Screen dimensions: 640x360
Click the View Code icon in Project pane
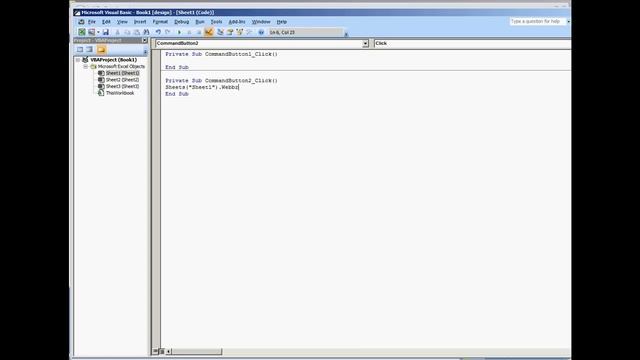(80, 49)
